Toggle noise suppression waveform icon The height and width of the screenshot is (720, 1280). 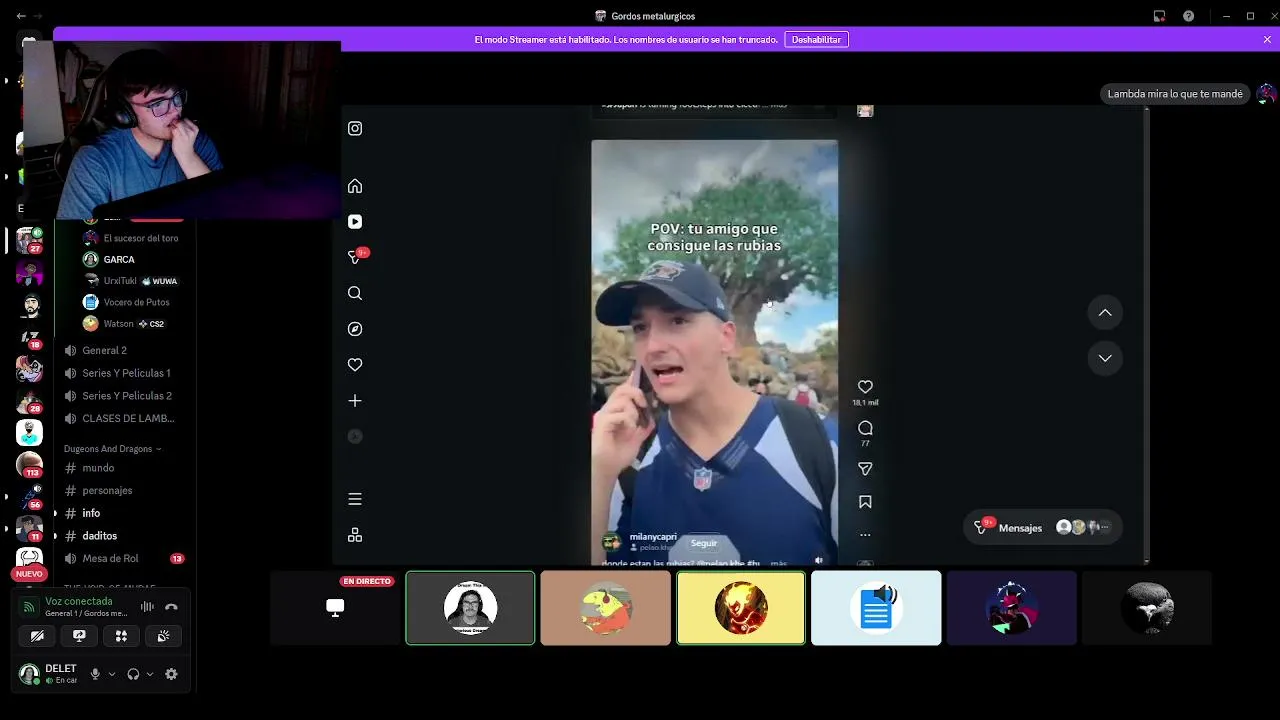click(x=147, y=606)
